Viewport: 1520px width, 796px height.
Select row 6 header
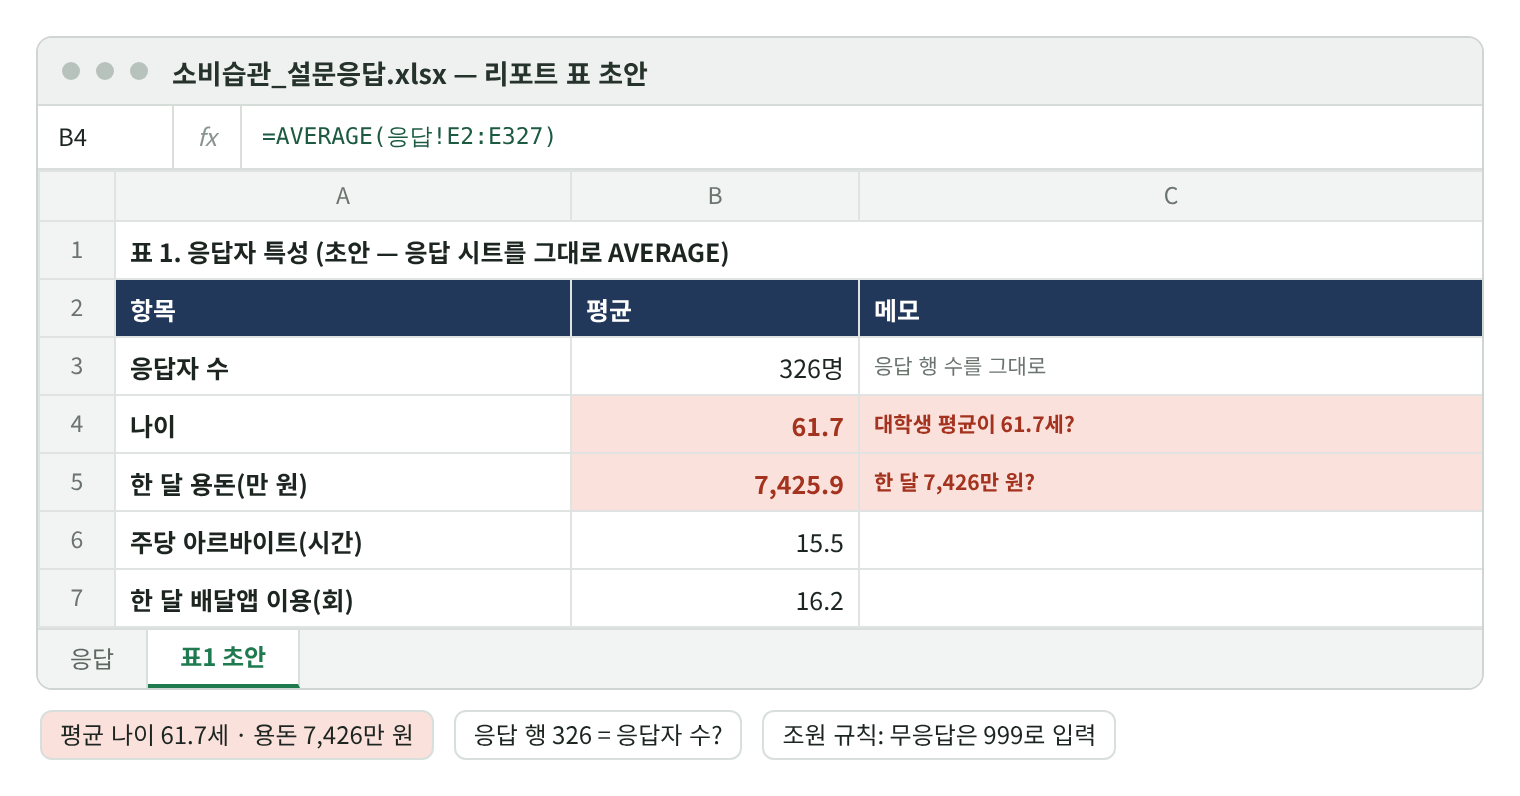coord(77,541)
